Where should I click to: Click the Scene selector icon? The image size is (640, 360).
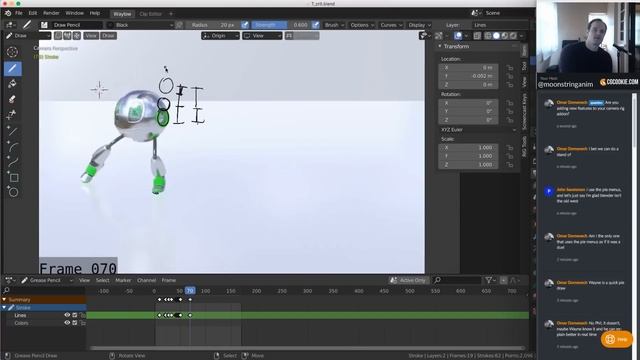(475, 13)
